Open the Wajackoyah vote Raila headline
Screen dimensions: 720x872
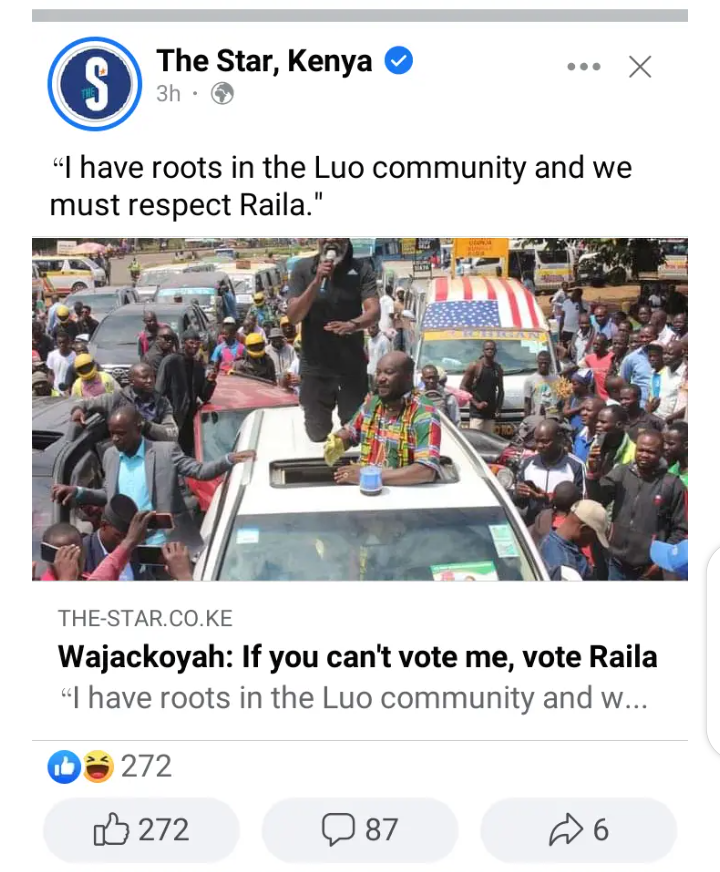(357, 657)
